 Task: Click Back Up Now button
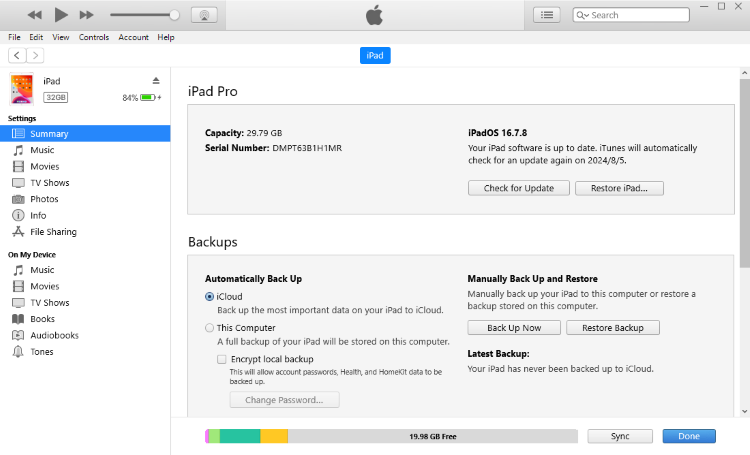click(x=513, y=328)
